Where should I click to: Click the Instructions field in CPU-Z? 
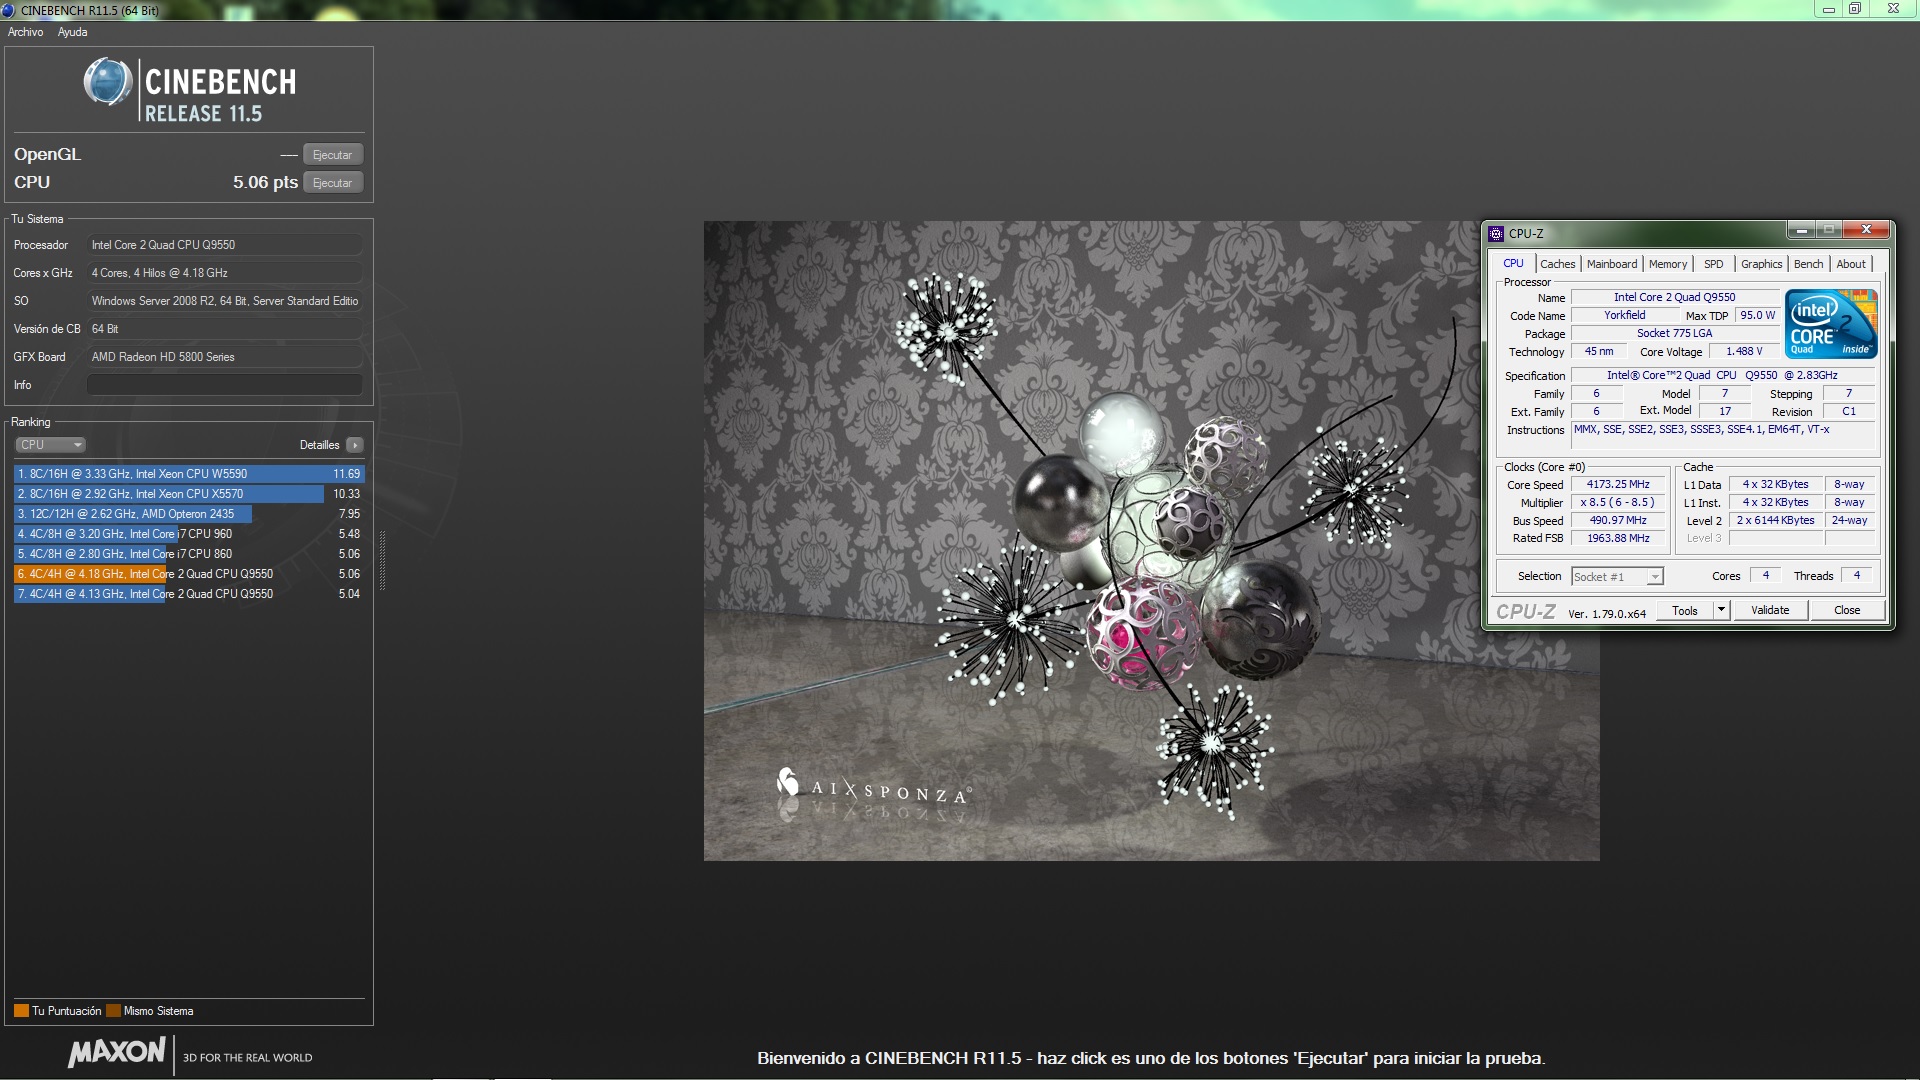tap(1722, 434)
